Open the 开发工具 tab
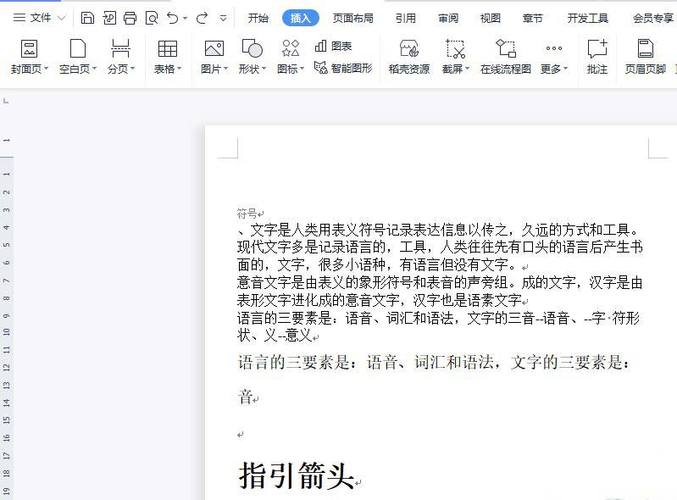This screenshot has width=677, height=500. pyautogui.click(x=588, y=18)
